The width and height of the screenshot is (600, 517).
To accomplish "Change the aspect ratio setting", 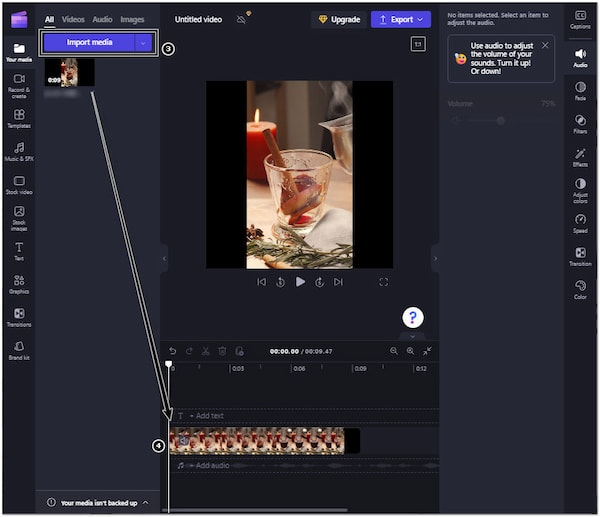I will tap(418, 44).
